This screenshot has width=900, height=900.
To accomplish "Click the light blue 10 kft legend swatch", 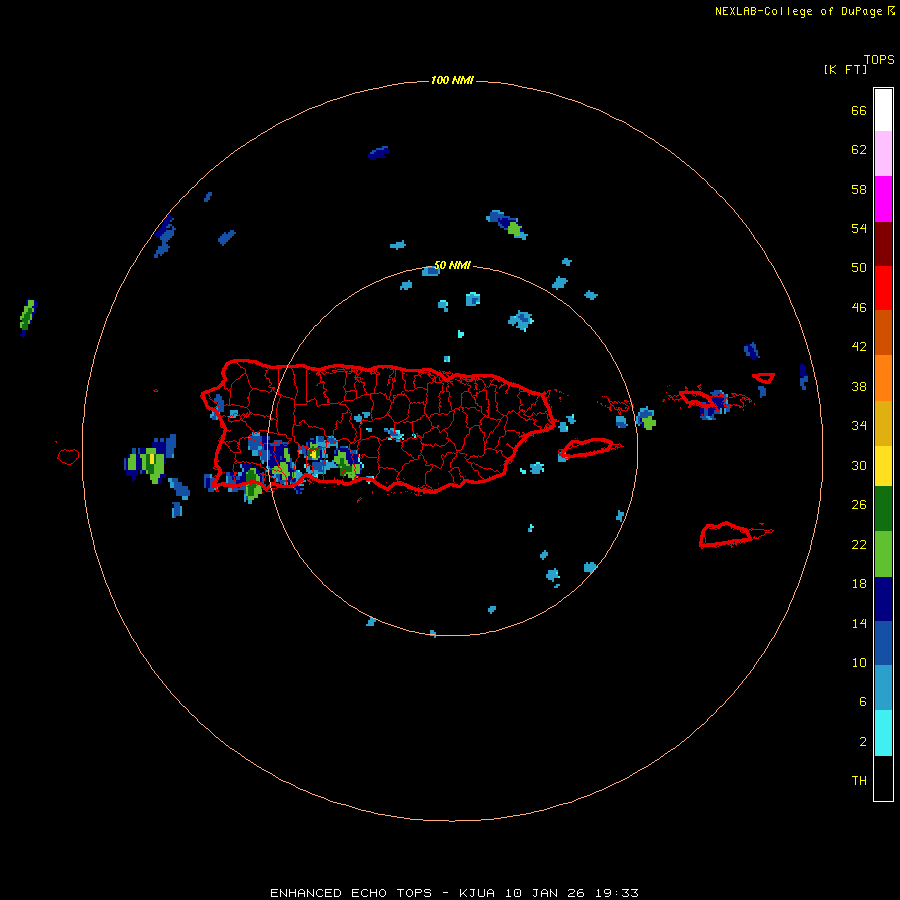I will pyautogui.click(x=883, y=687).
